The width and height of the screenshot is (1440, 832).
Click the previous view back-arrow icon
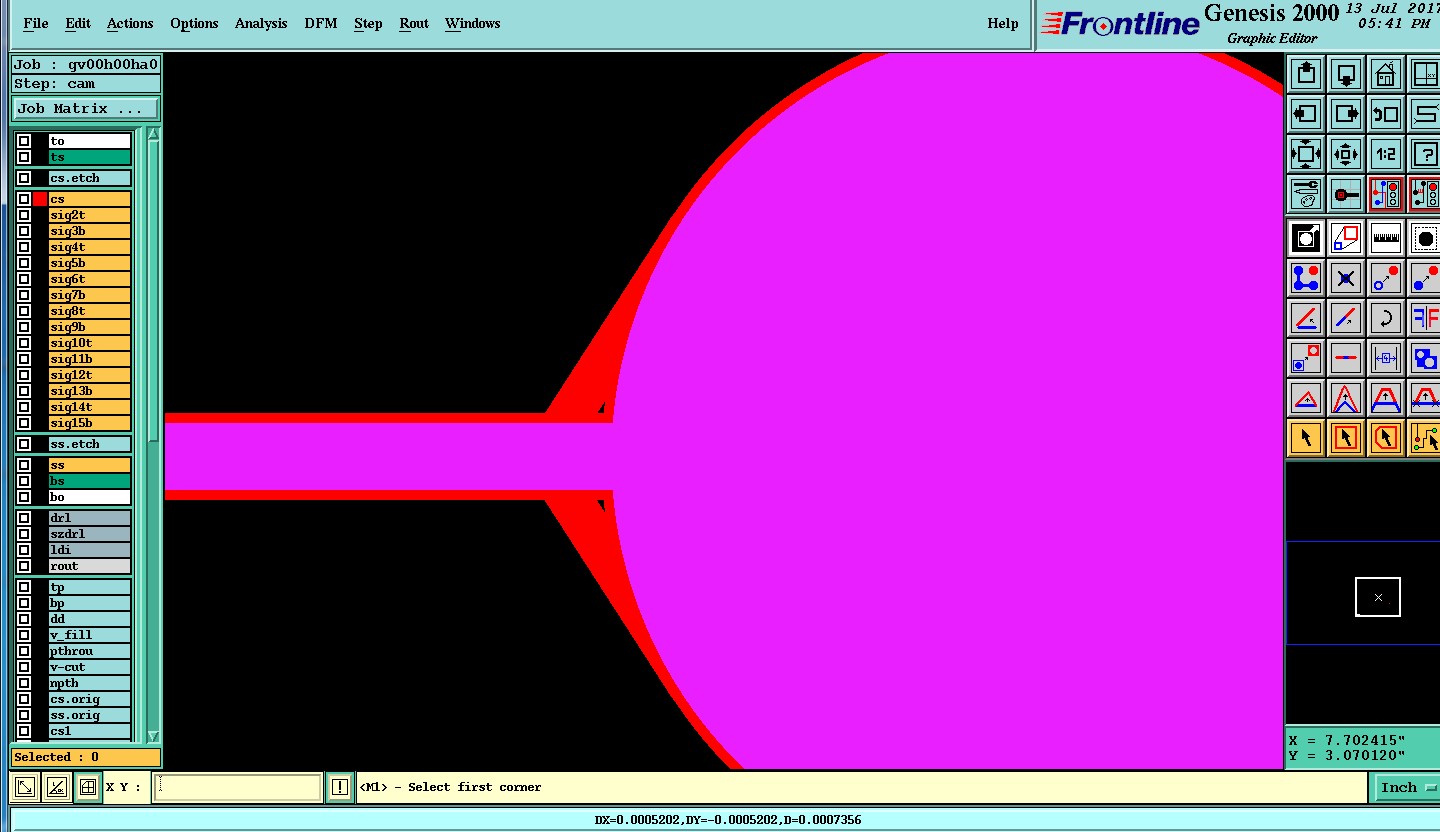[1385, 114]
